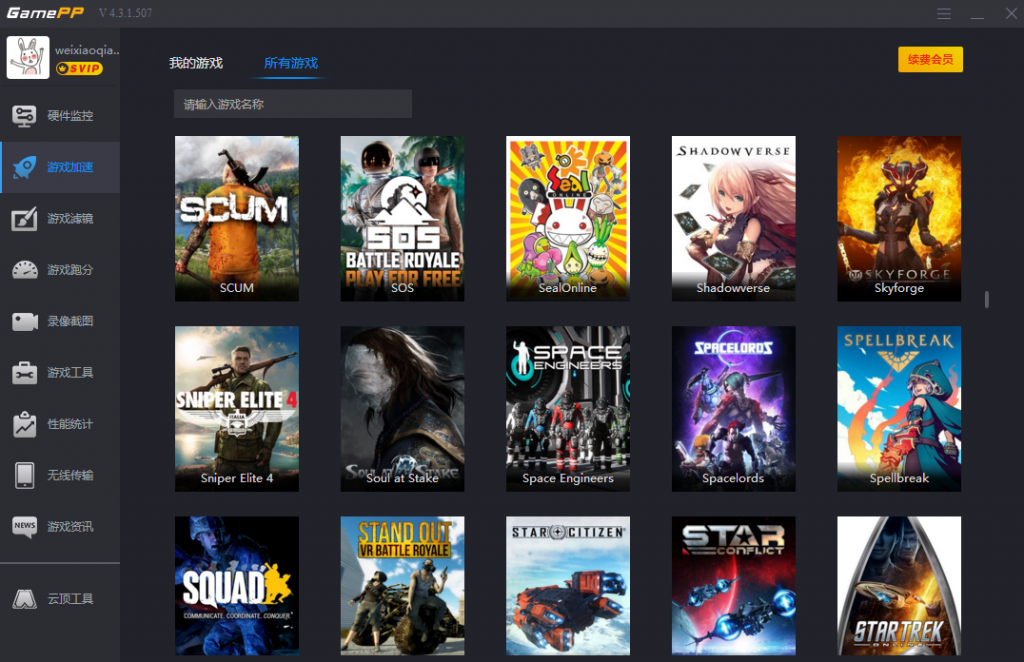
Task: Select the Space Engineers game cover
Action: tap(568, 409)
